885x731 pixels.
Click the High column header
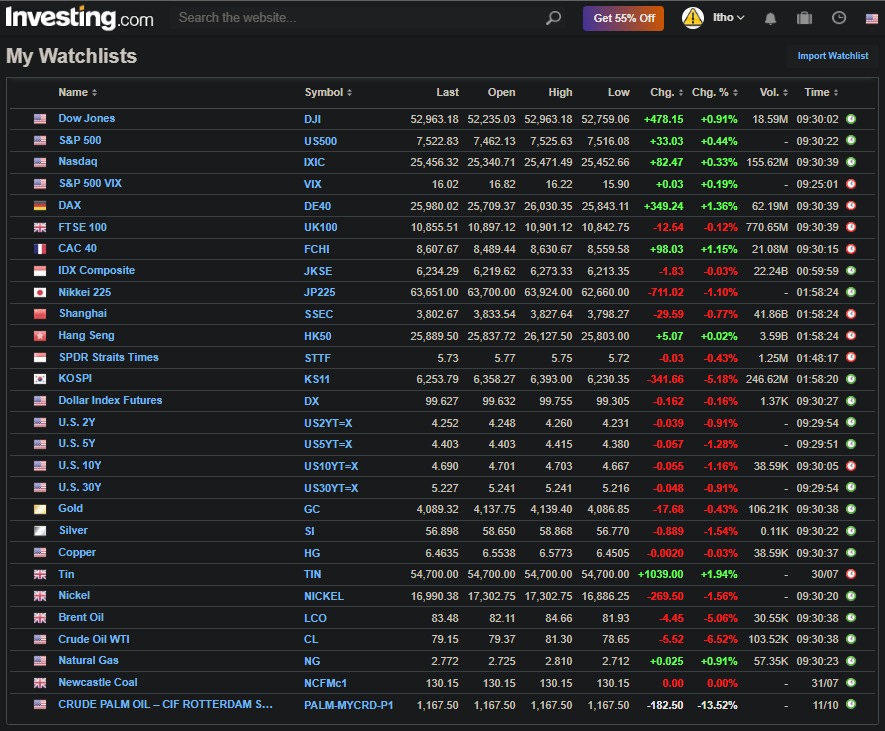(560, 93)
